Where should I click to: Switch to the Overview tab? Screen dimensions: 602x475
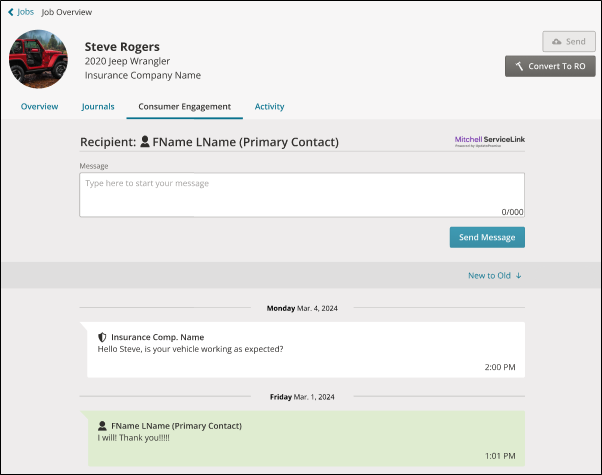(40, 106)
